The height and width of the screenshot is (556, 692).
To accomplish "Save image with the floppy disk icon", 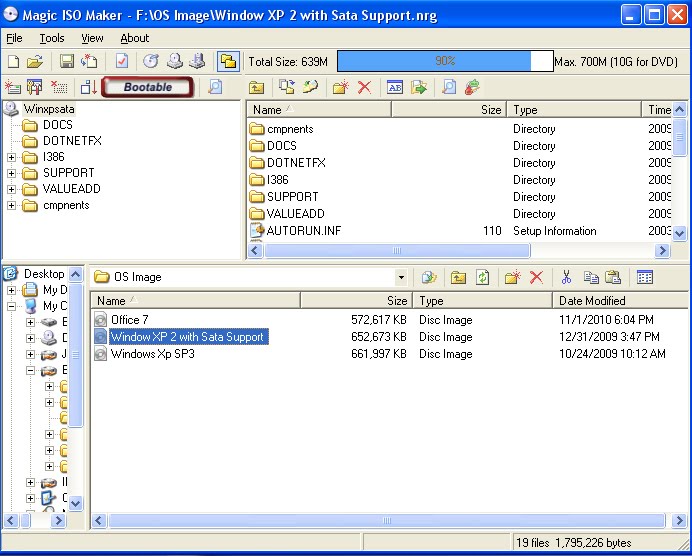I will [67, 61].
